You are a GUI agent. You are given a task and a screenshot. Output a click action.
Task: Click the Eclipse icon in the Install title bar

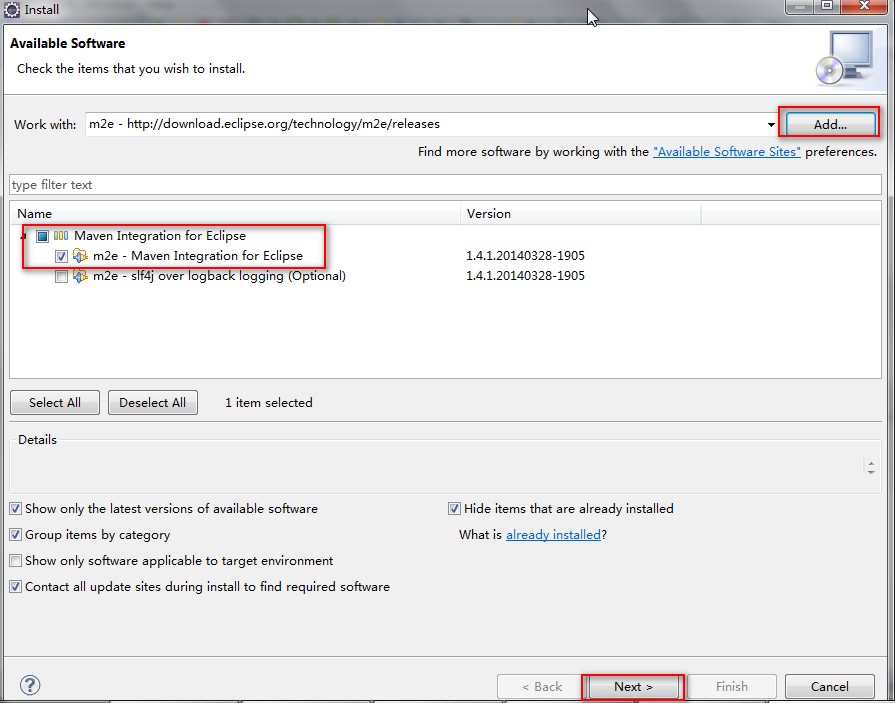(x=11, y=9)
